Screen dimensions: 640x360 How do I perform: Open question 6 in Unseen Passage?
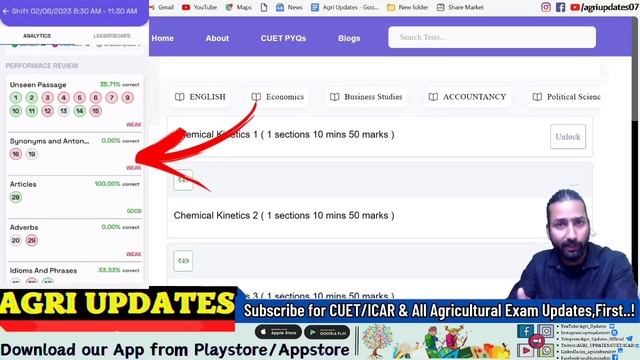96,98
